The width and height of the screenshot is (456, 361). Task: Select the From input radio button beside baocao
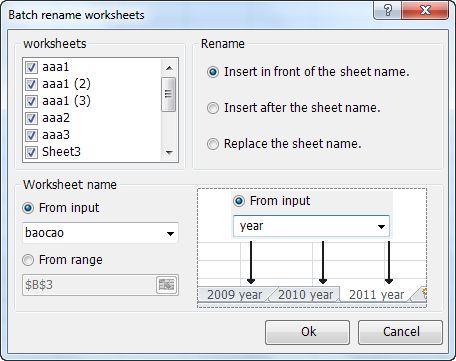28,208
